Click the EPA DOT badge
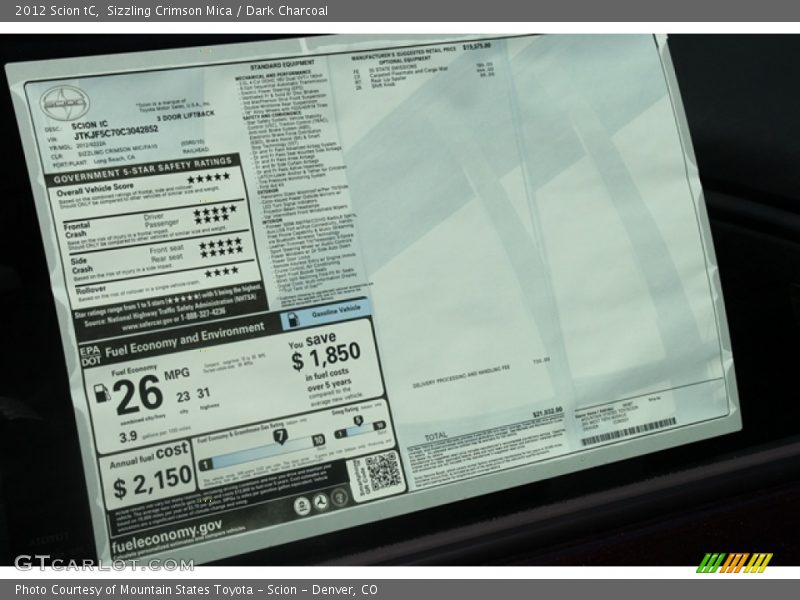The image size is (800, 600). pos(91,354)
